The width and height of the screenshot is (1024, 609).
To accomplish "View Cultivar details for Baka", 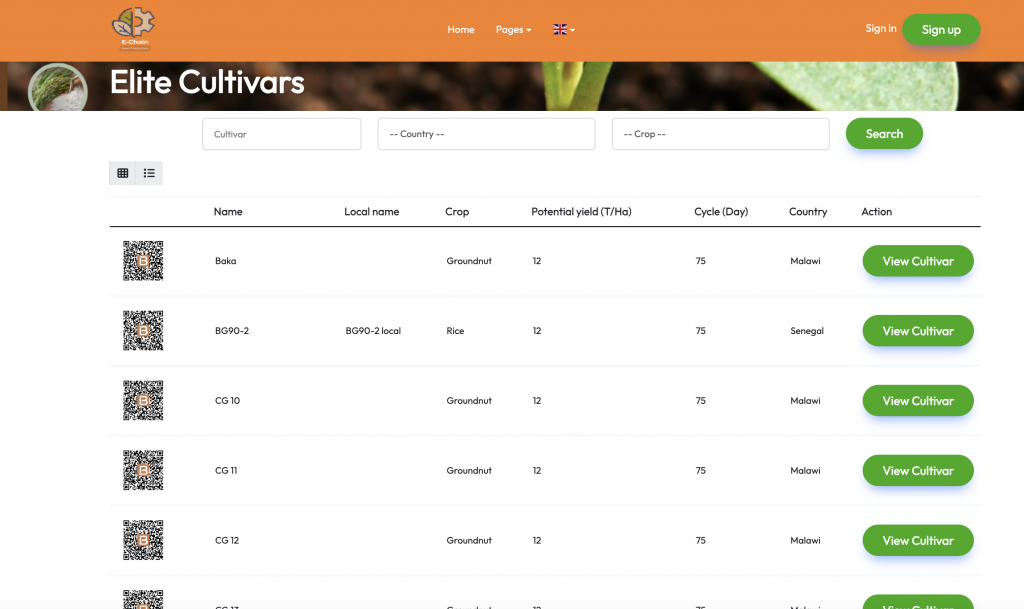I will [918, 261].
